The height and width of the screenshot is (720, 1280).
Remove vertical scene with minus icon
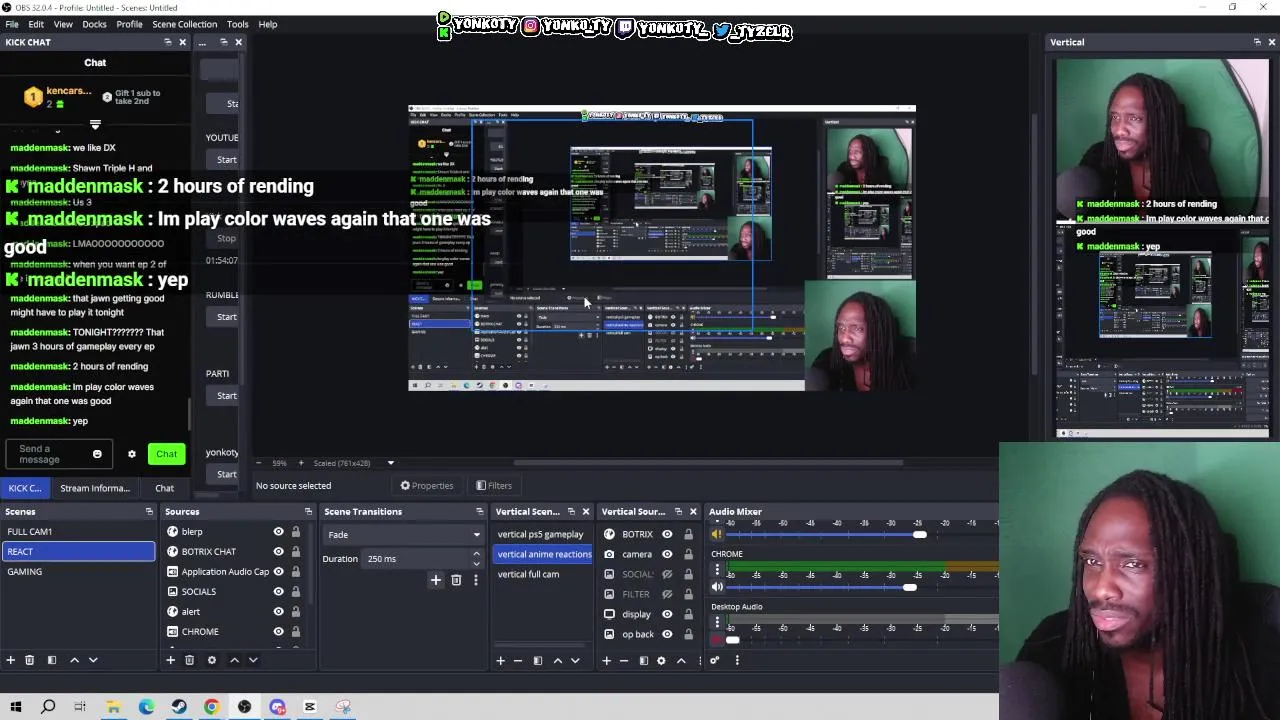(517, 660)
